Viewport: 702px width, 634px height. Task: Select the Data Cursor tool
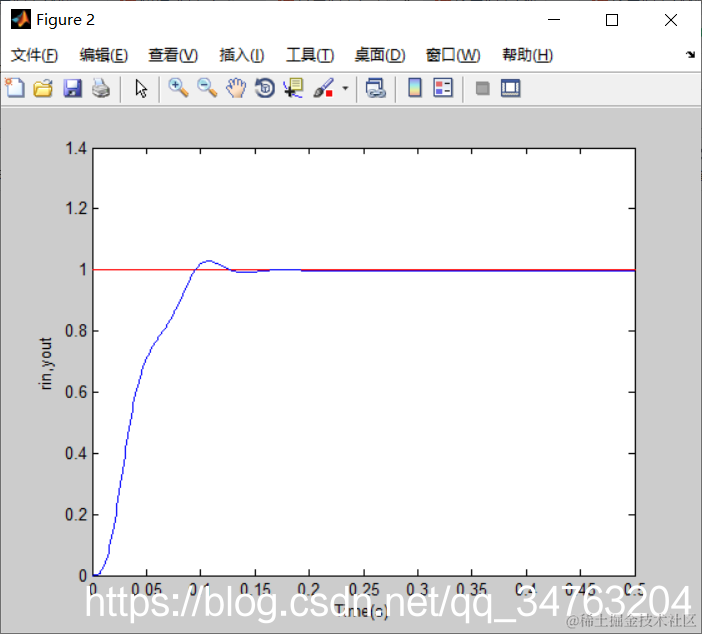click(293, 88)
